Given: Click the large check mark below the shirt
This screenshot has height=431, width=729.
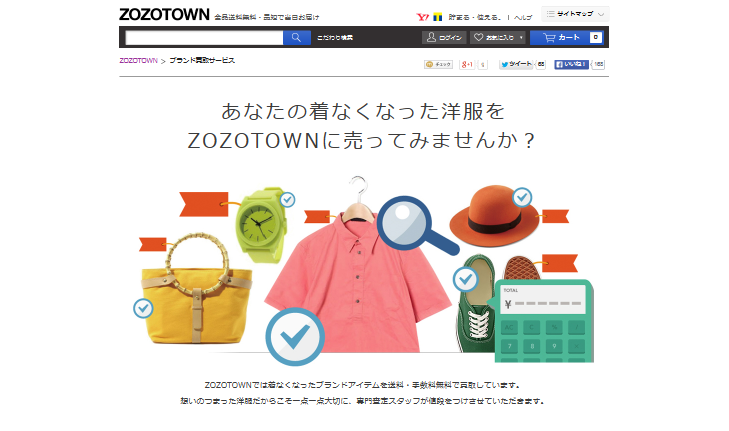Looking at the screenshot, I should tap(295, 337).
